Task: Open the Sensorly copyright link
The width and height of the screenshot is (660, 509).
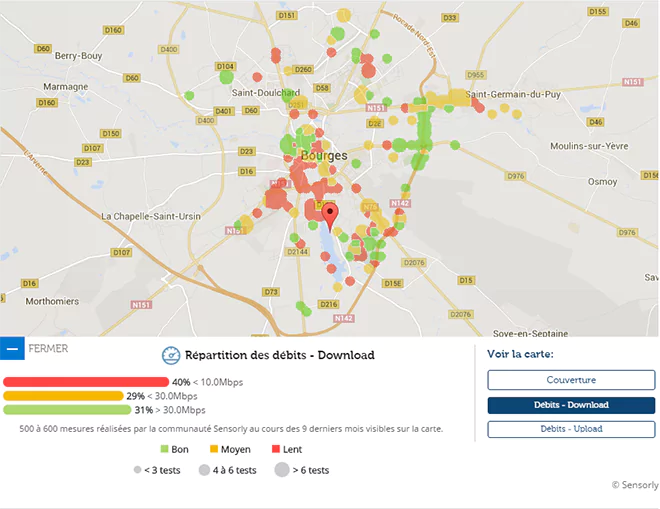Action: 634,485
